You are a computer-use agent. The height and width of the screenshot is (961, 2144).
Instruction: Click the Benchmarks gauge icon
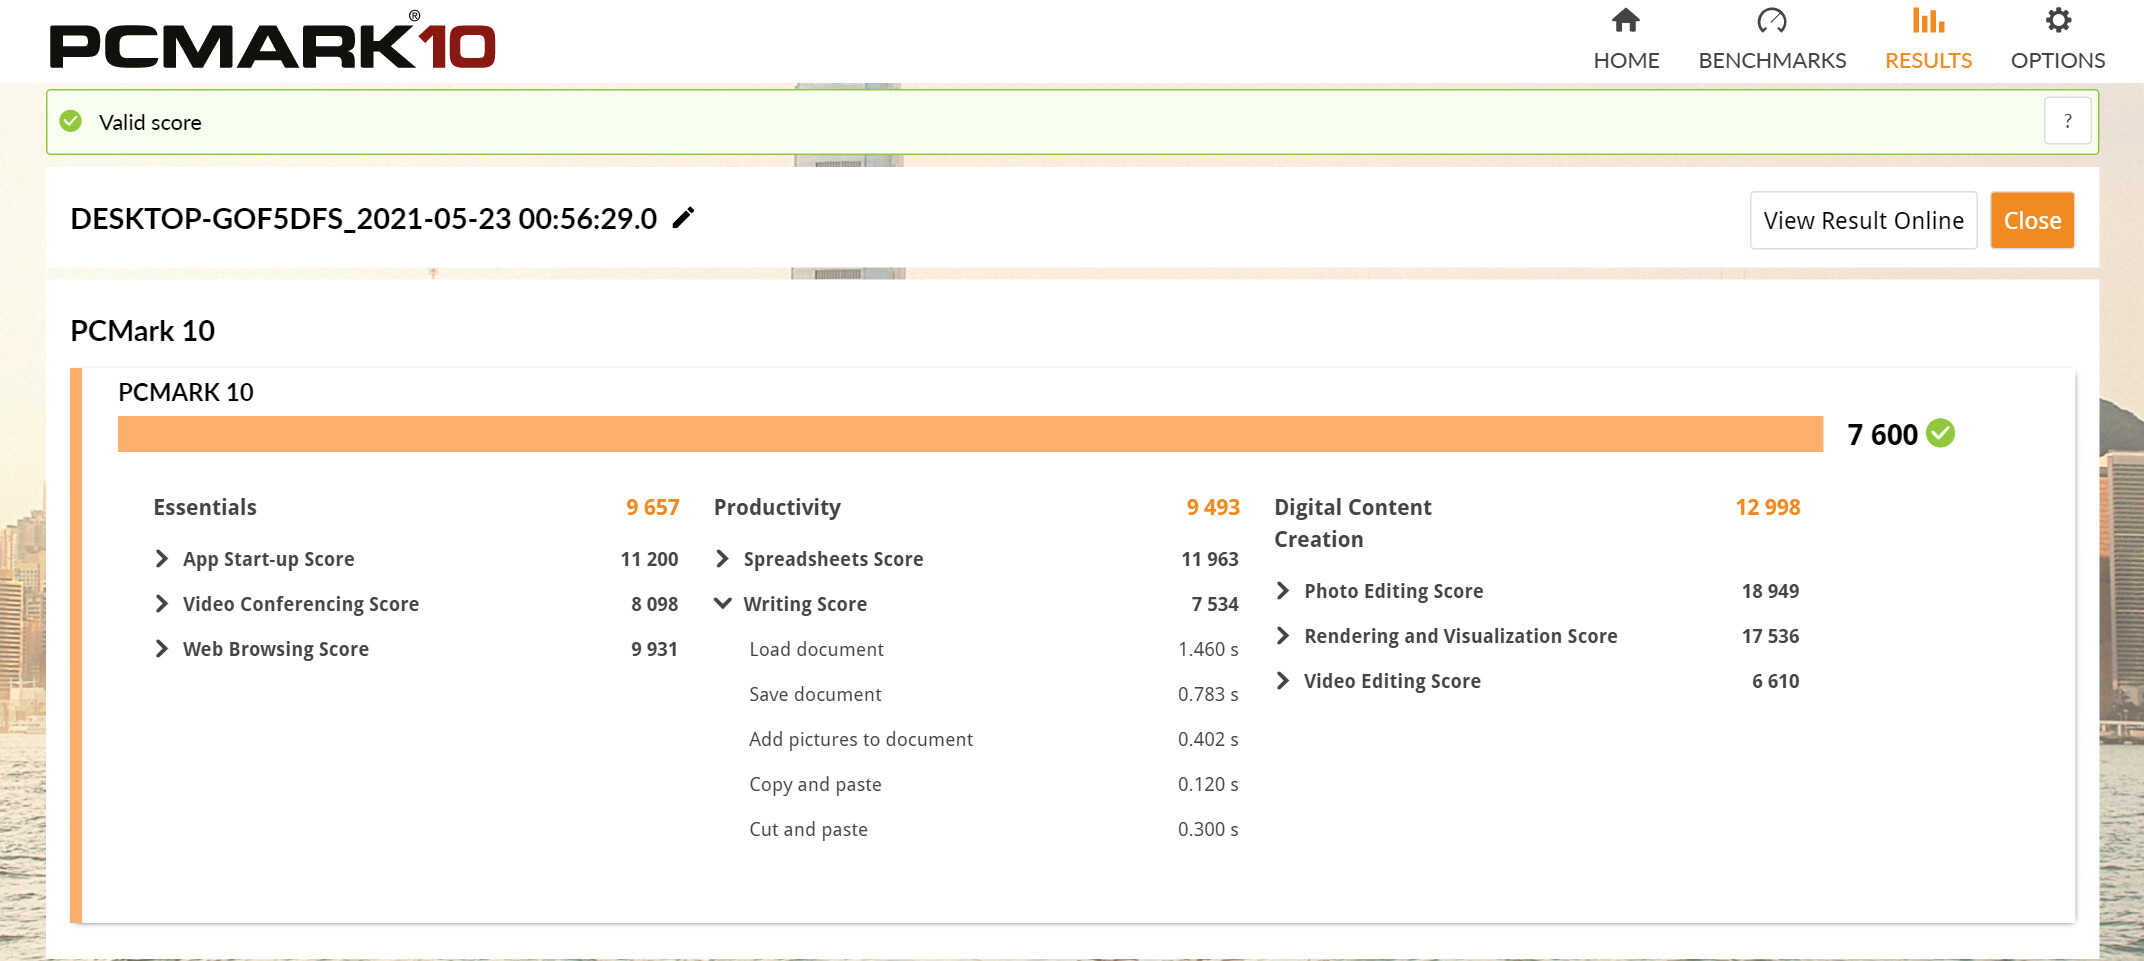[x=1772, y=20]
